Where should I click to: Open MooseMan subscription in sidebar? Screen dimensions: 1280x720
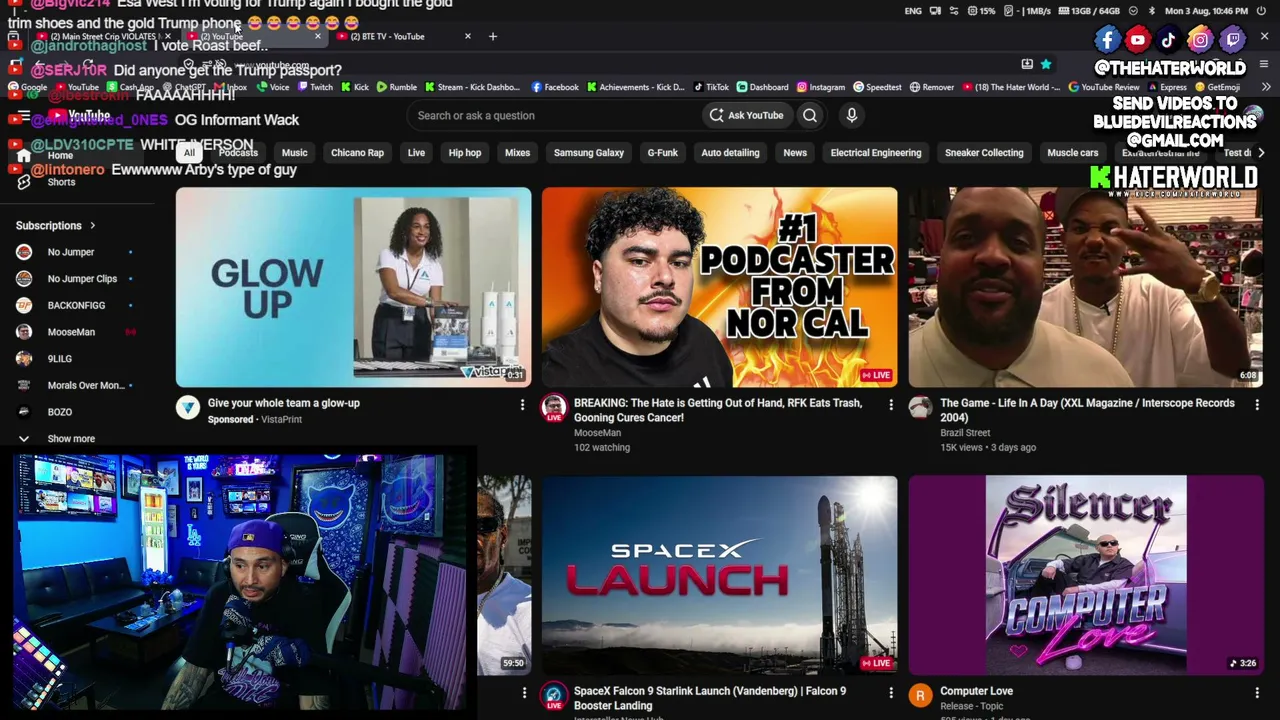[74, 332]
